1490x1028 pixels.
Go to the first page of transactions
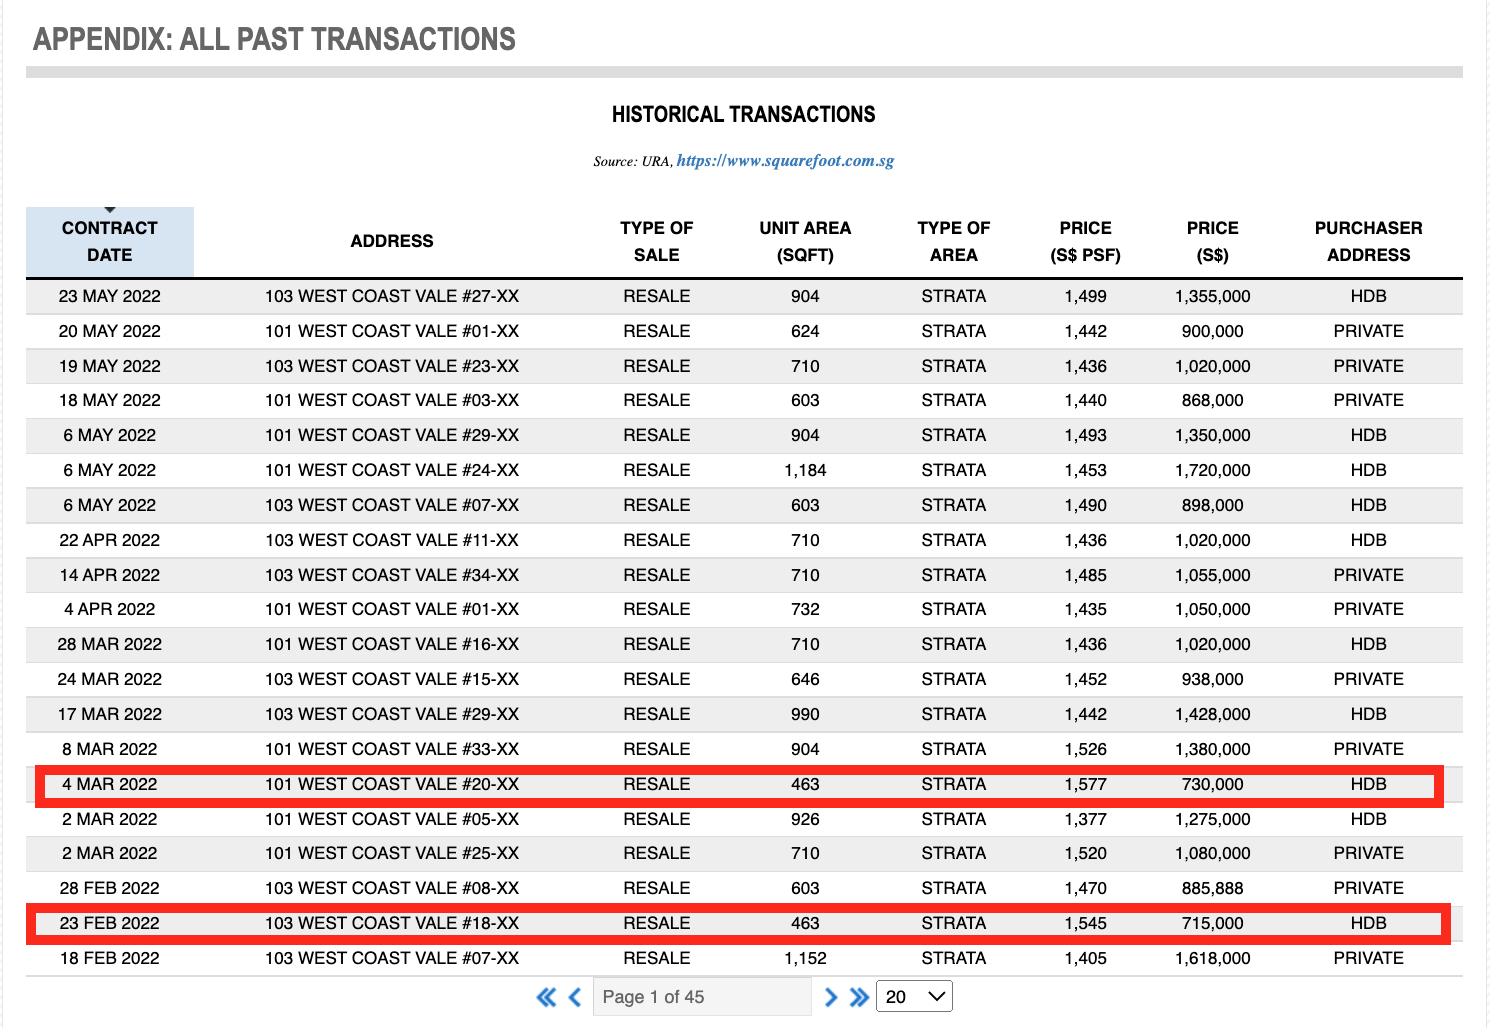point(546,997)
